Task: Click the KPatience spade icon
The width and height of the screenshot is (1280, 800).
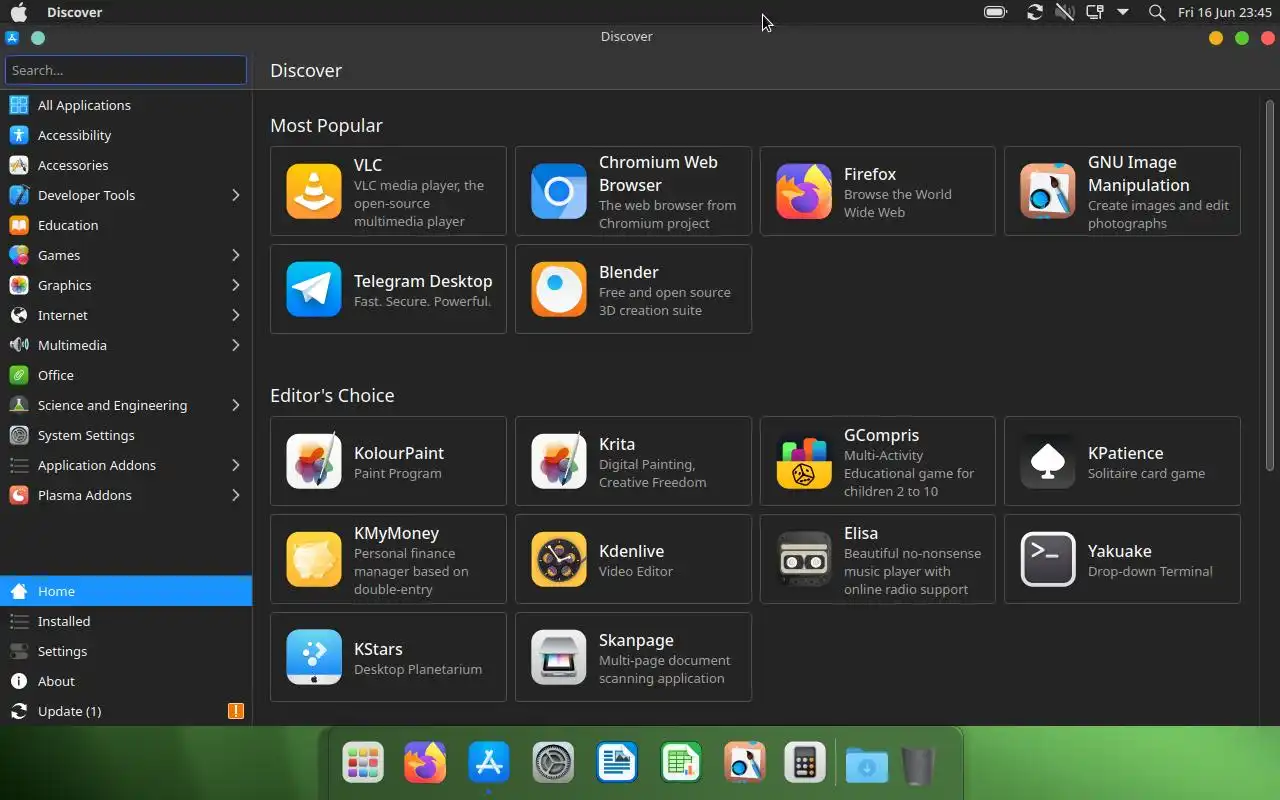Action: [x=1048, y=461]
